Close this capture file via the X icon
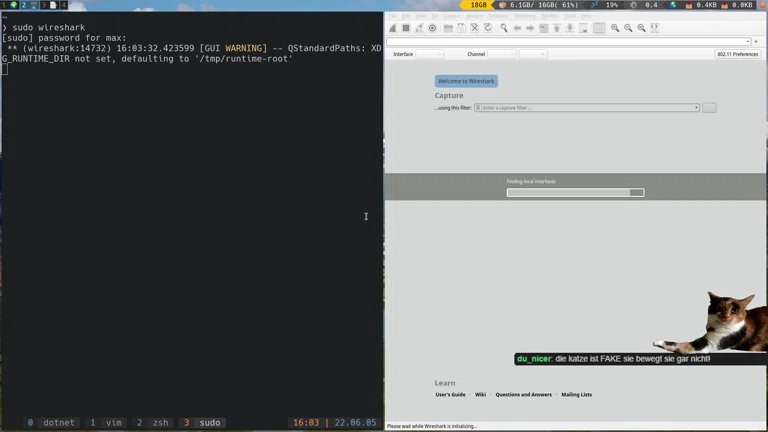 point(475,28)
